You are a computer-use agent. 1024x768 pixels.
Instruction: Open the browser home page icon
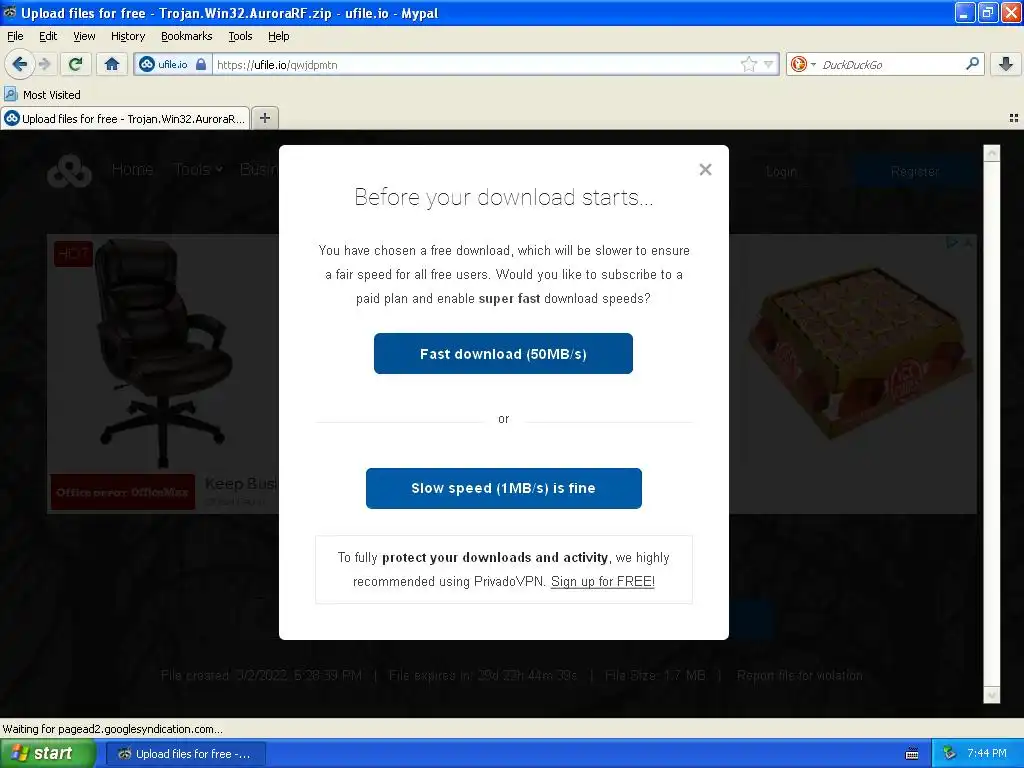(x=112, y=64)
